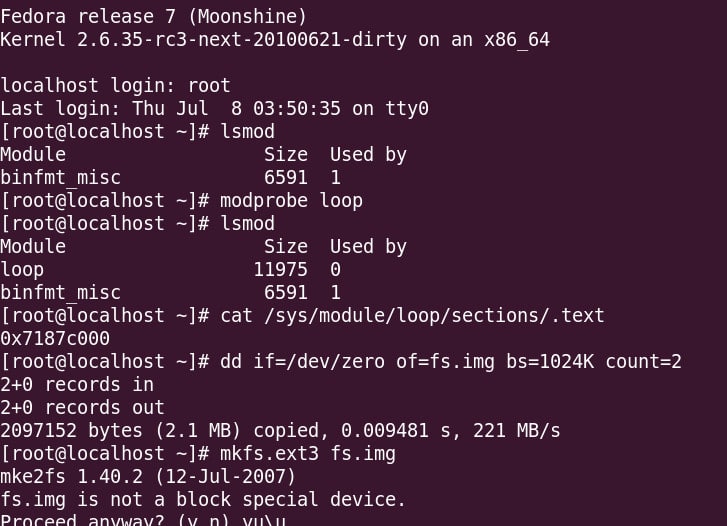The height and width of the screenshot is (526, 727).
Task: Click the loop module size 11975
Action: tap(280, 270)
